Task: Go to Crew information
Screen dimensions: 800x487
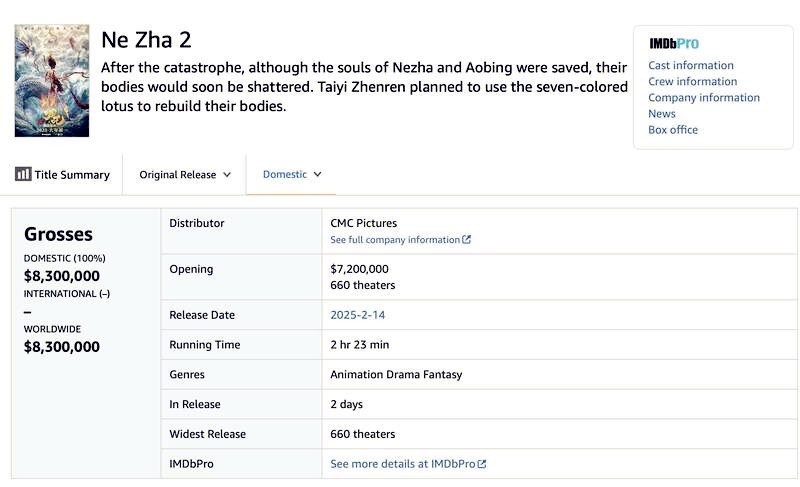Action: (x=692, y=81)
